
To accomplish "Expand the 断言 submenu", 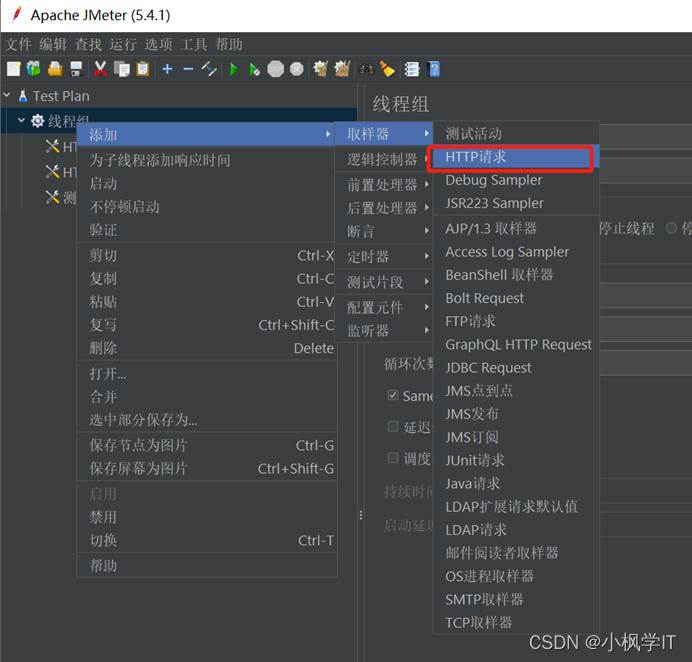I will [x=384, y=231].
